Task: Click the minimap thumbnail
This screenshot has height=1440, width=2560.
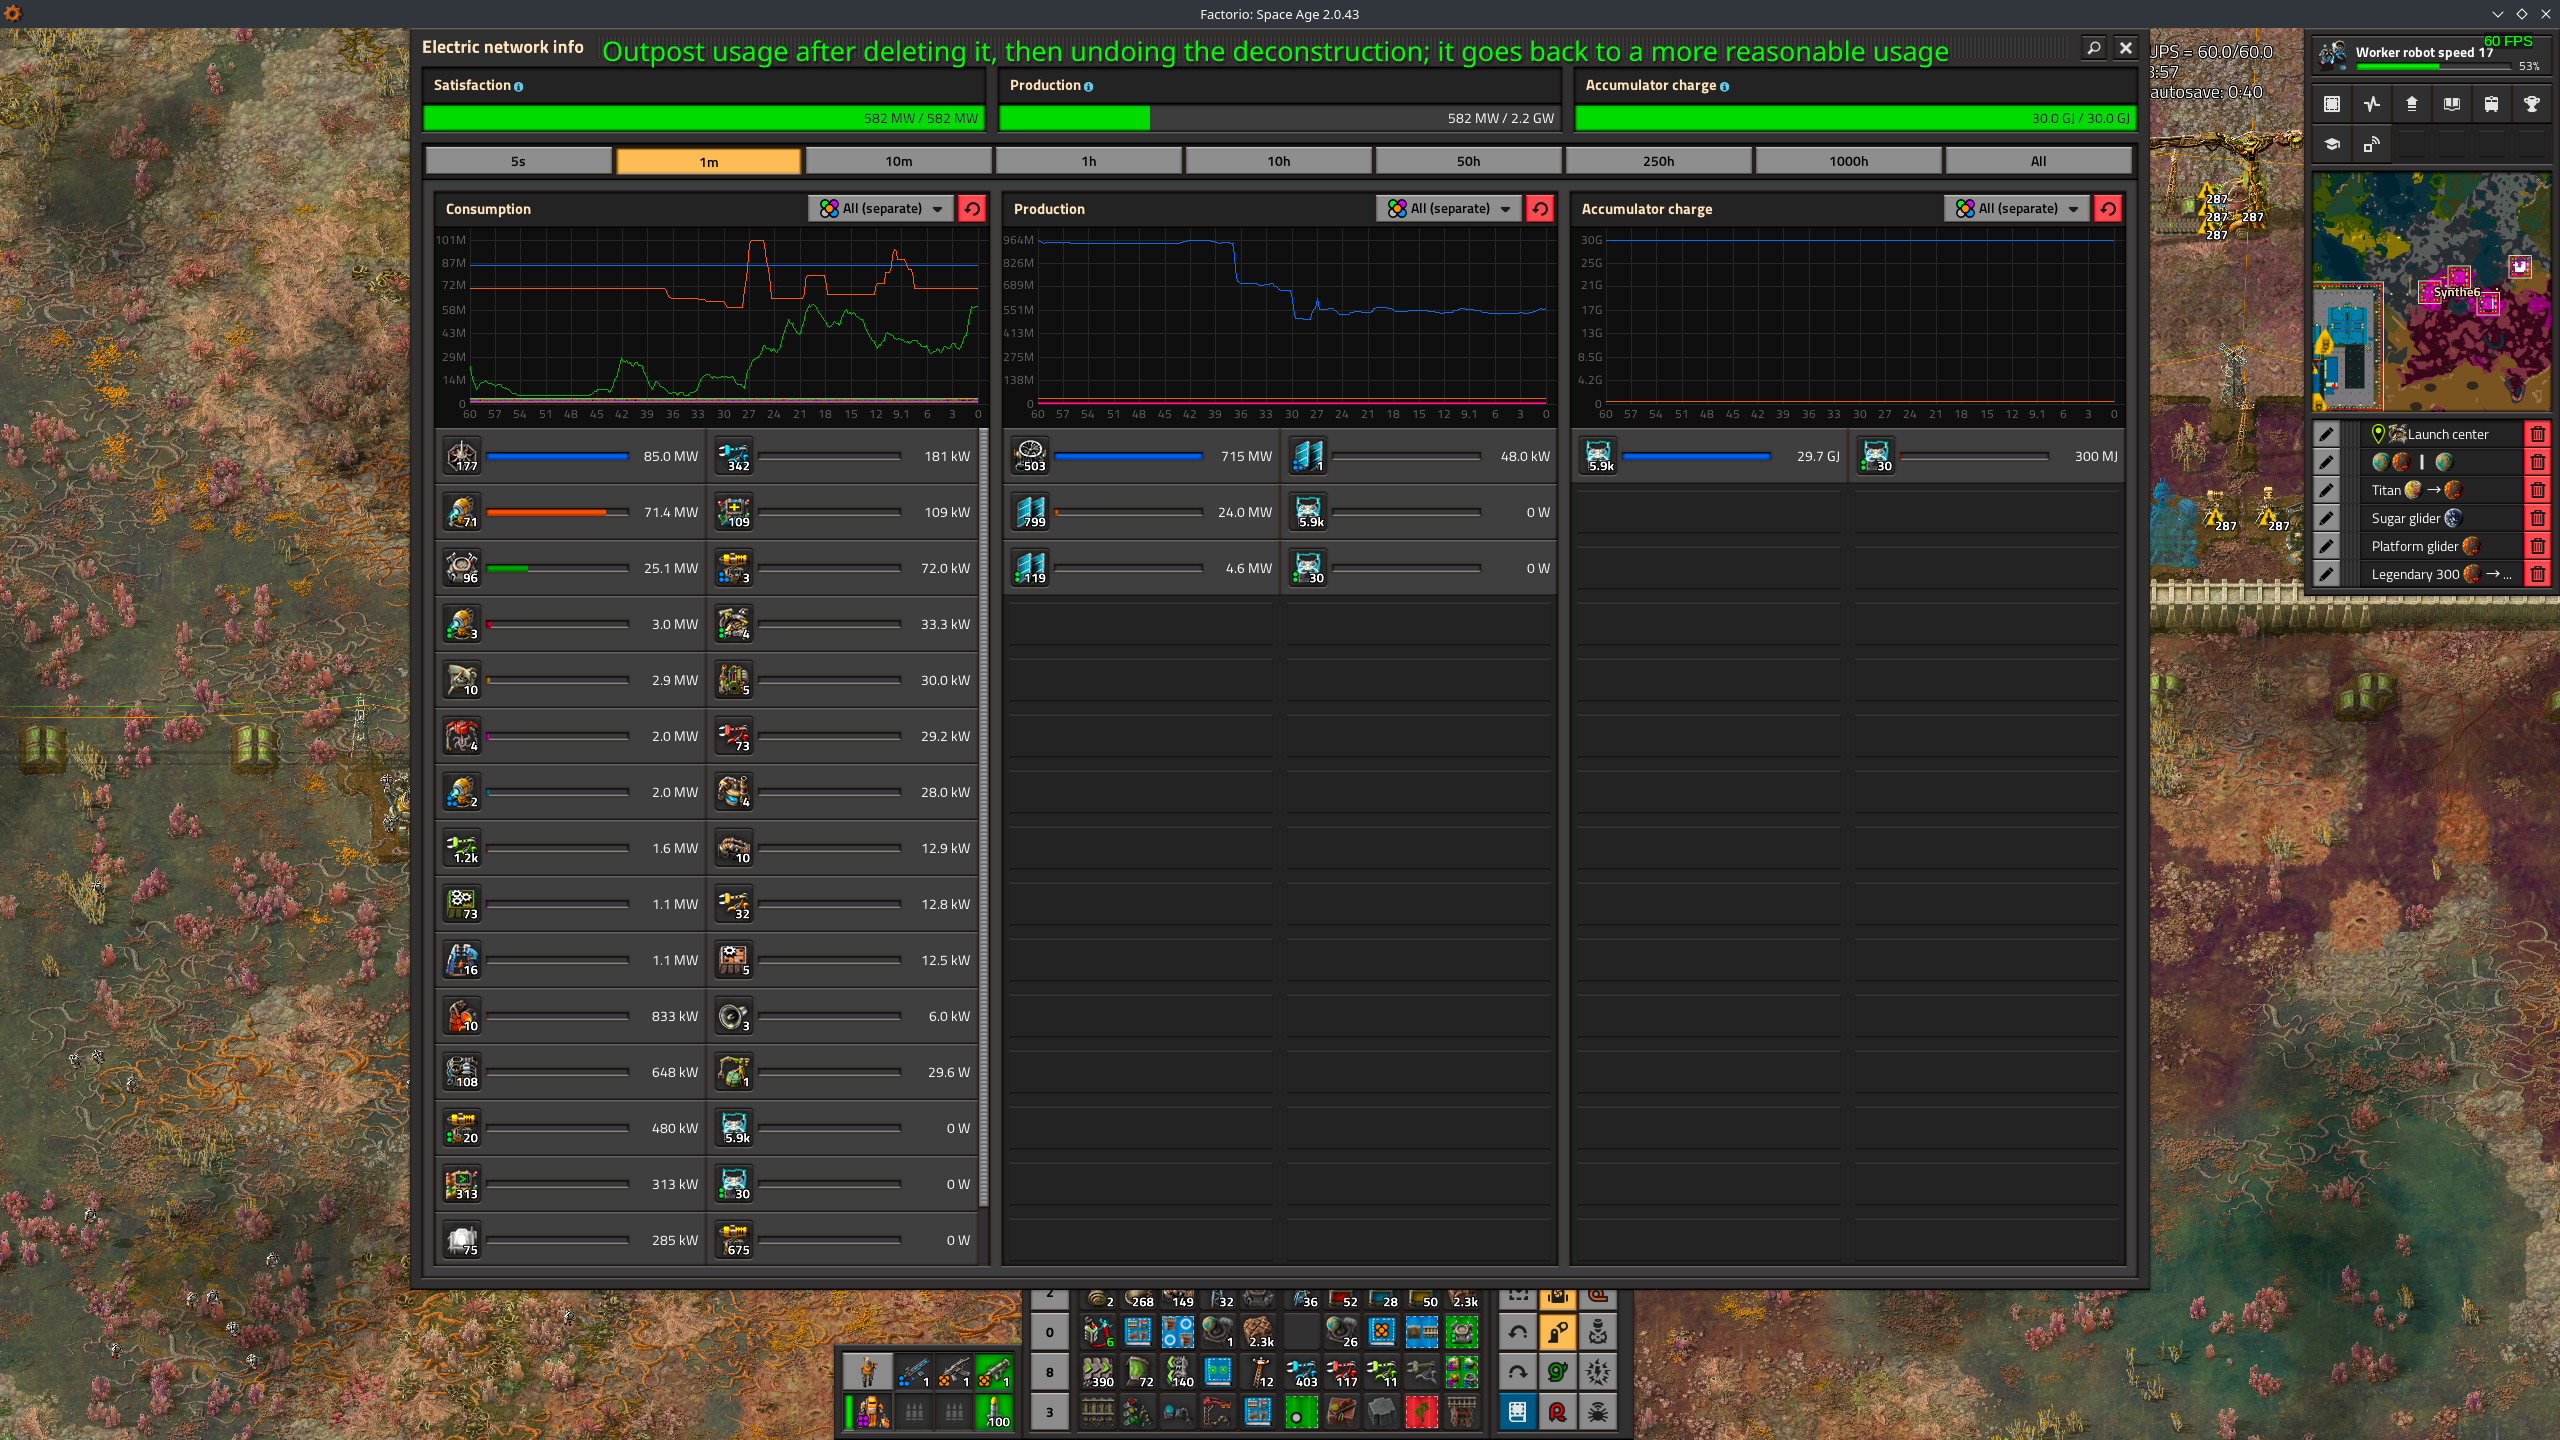Action: (x=2431, y=291)
